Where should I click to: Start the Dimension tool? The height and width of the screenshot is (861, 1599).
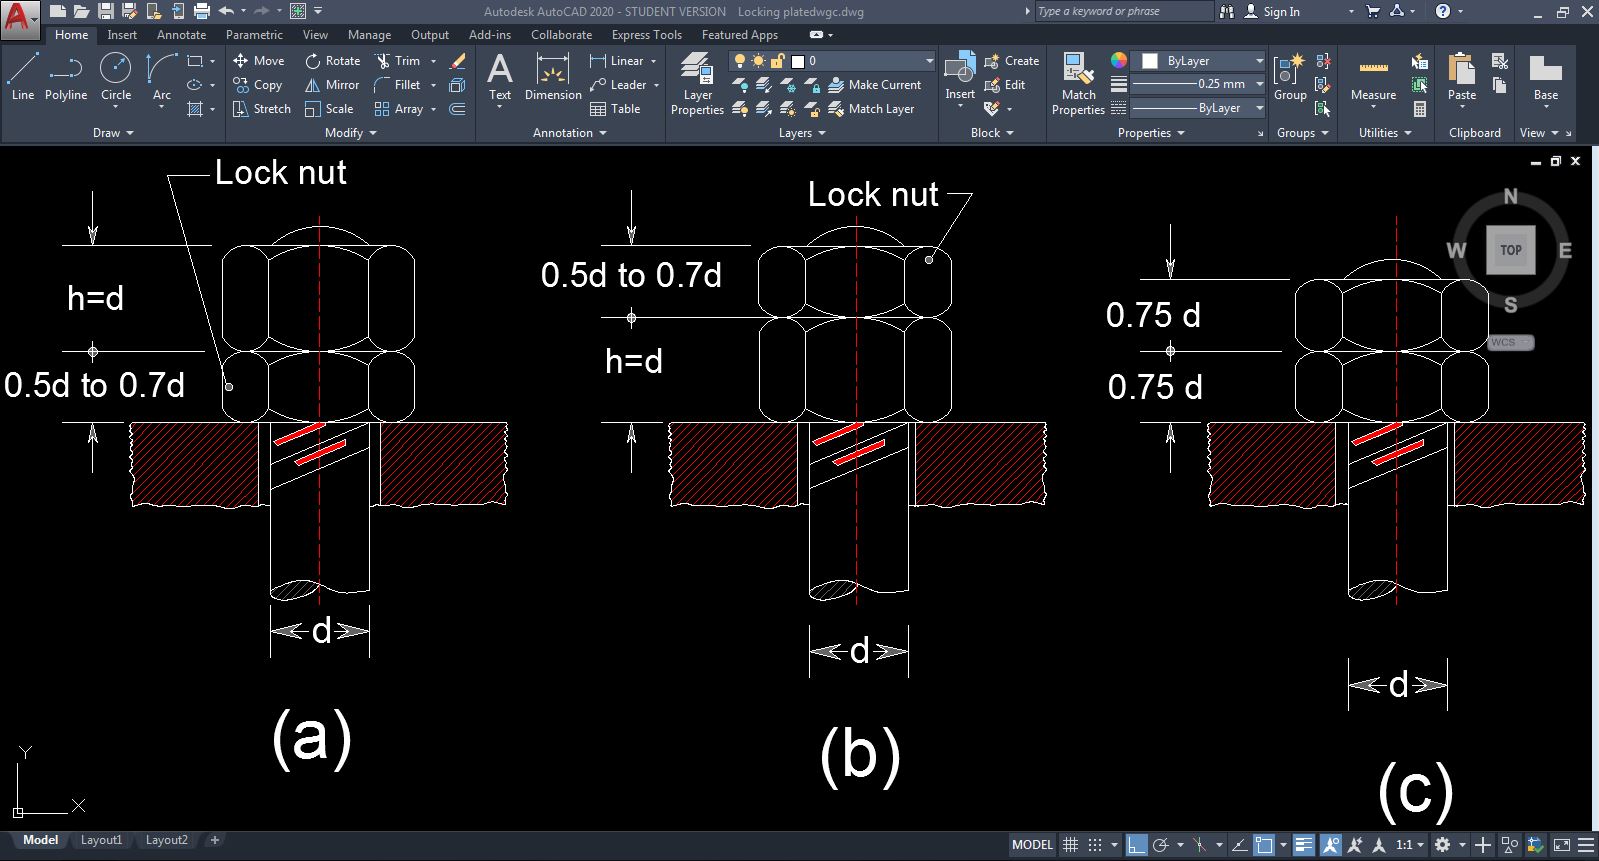pos(553,76)
